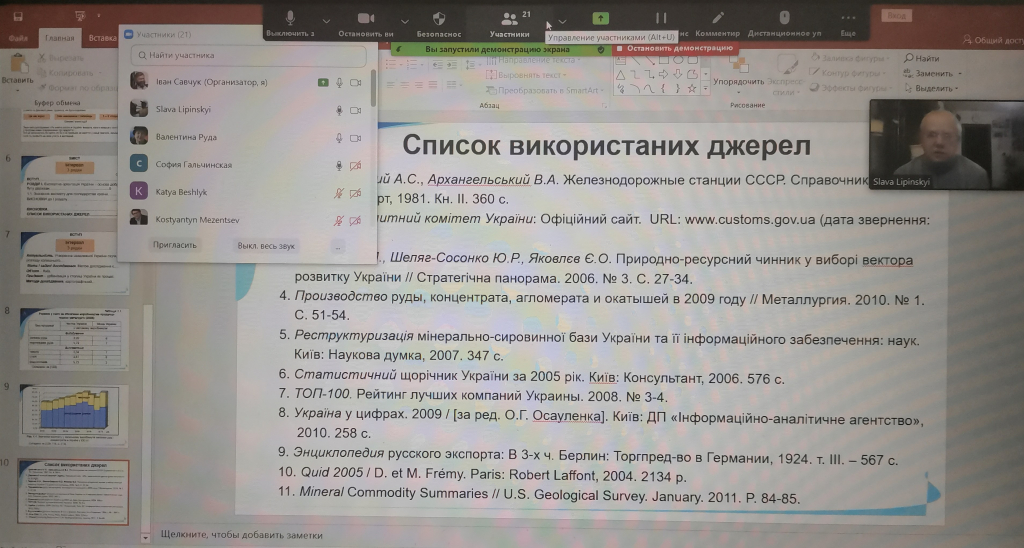Toggle camera for Slava Lipinskyi
This screenshot has width=1024, height=548.
[356, 110]
